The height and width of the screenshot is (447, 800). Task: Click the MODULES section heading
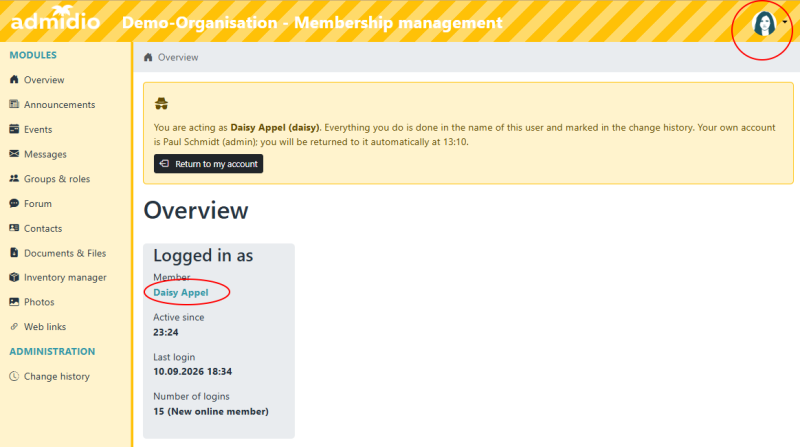[x=33, y=55]
